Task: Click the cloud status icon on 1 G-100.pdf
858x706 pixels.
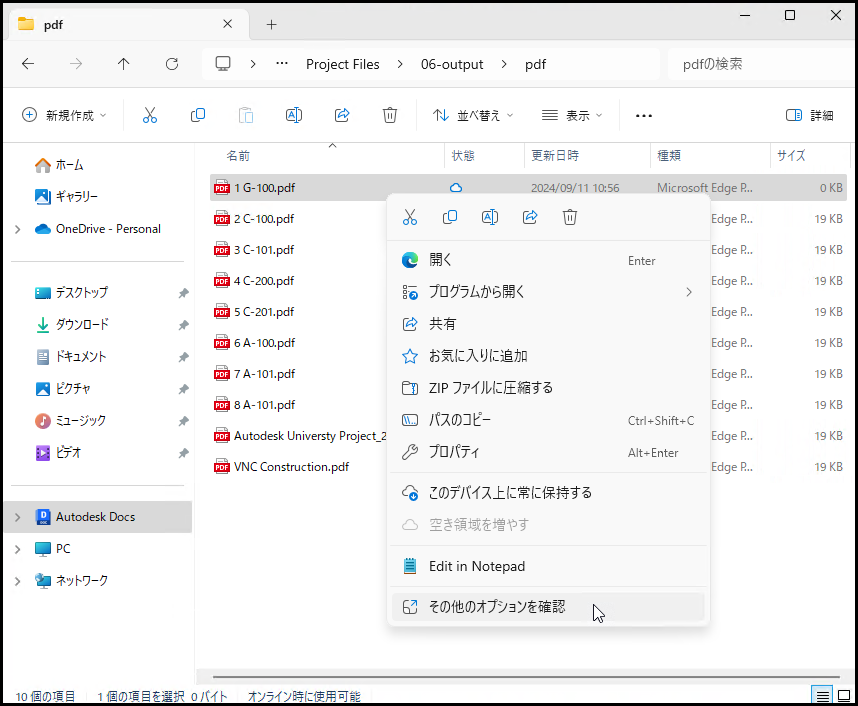Action: 455,187
